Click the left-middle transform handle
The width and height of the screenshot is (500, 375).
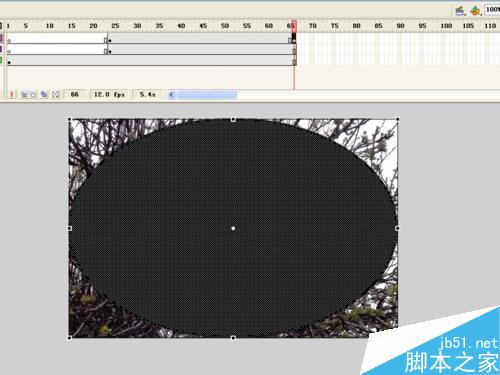tap(69, 228)
